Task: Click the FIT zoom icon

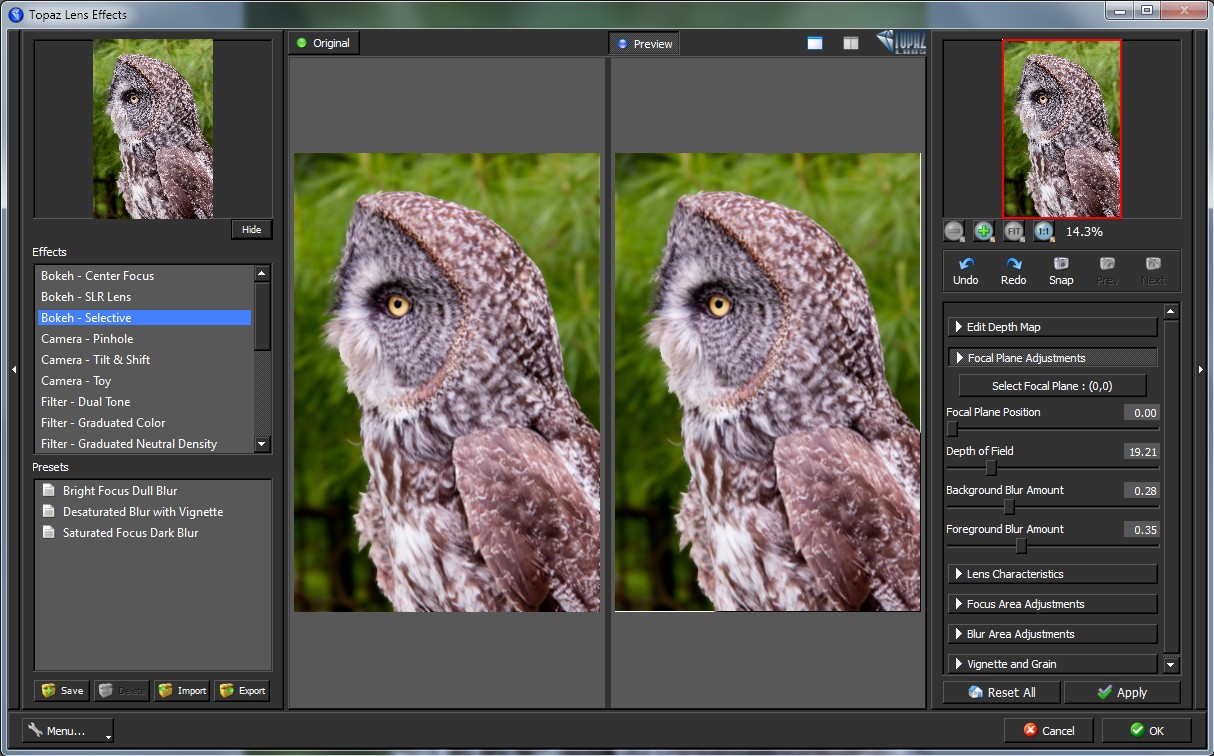Action: 1014,231
